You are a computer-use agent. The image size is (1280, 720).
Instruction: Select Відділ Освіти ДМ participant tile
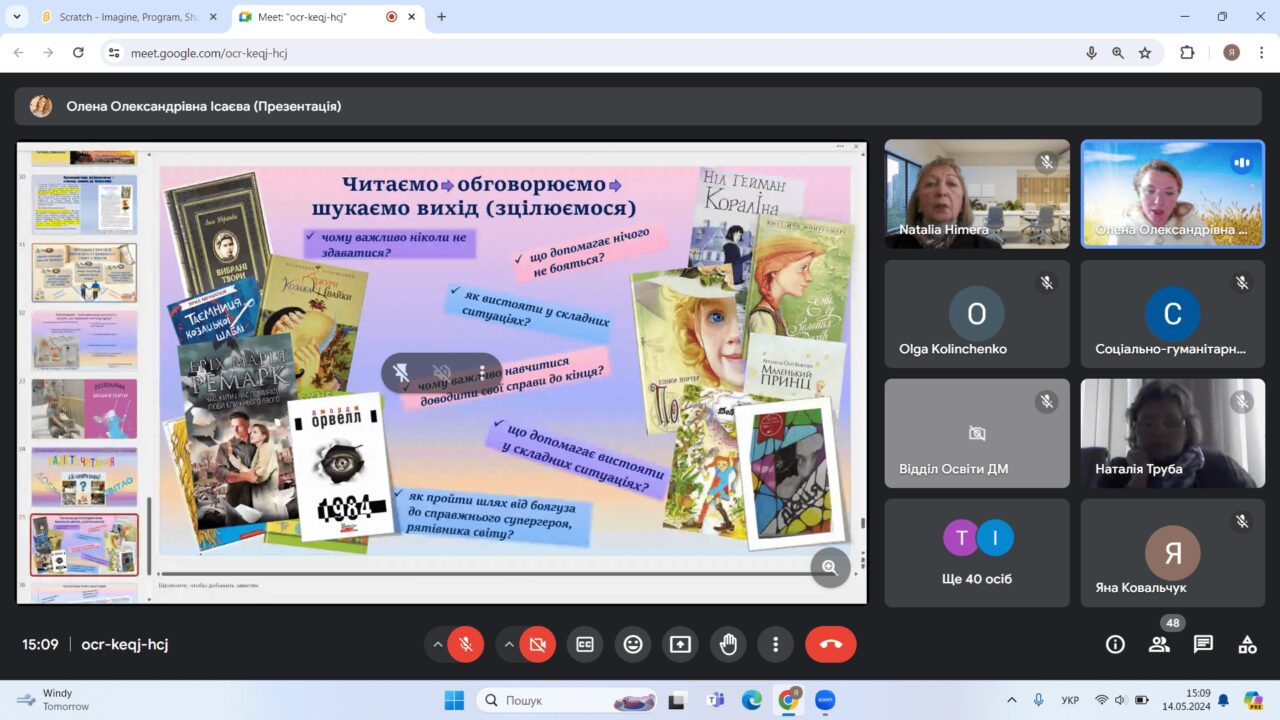(977, 433)
